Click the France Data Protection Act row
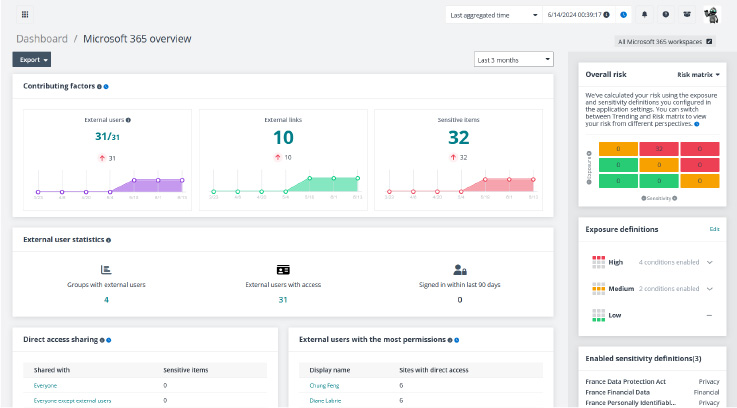 click(x=652, y=382)
